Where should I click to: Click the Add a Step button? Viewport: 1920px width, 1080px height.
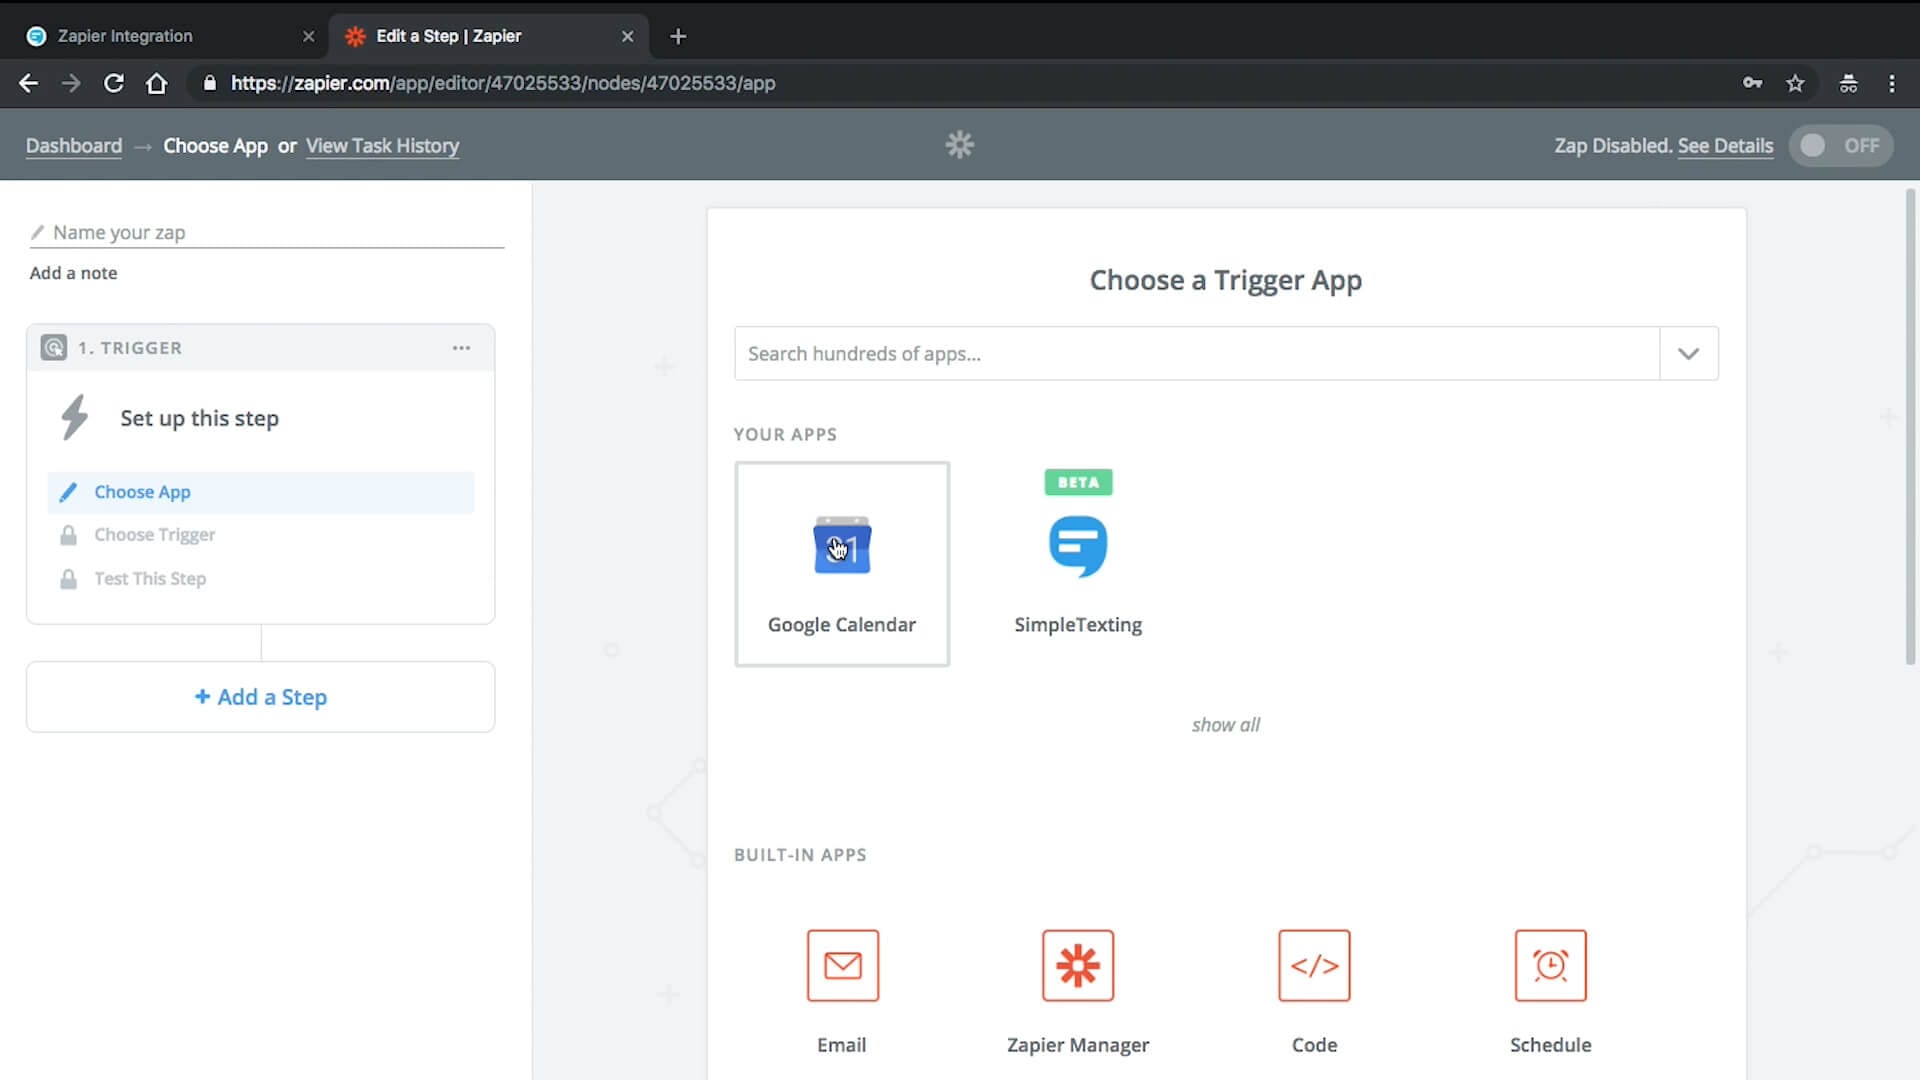pyautogui.click(x=261, y=697)
